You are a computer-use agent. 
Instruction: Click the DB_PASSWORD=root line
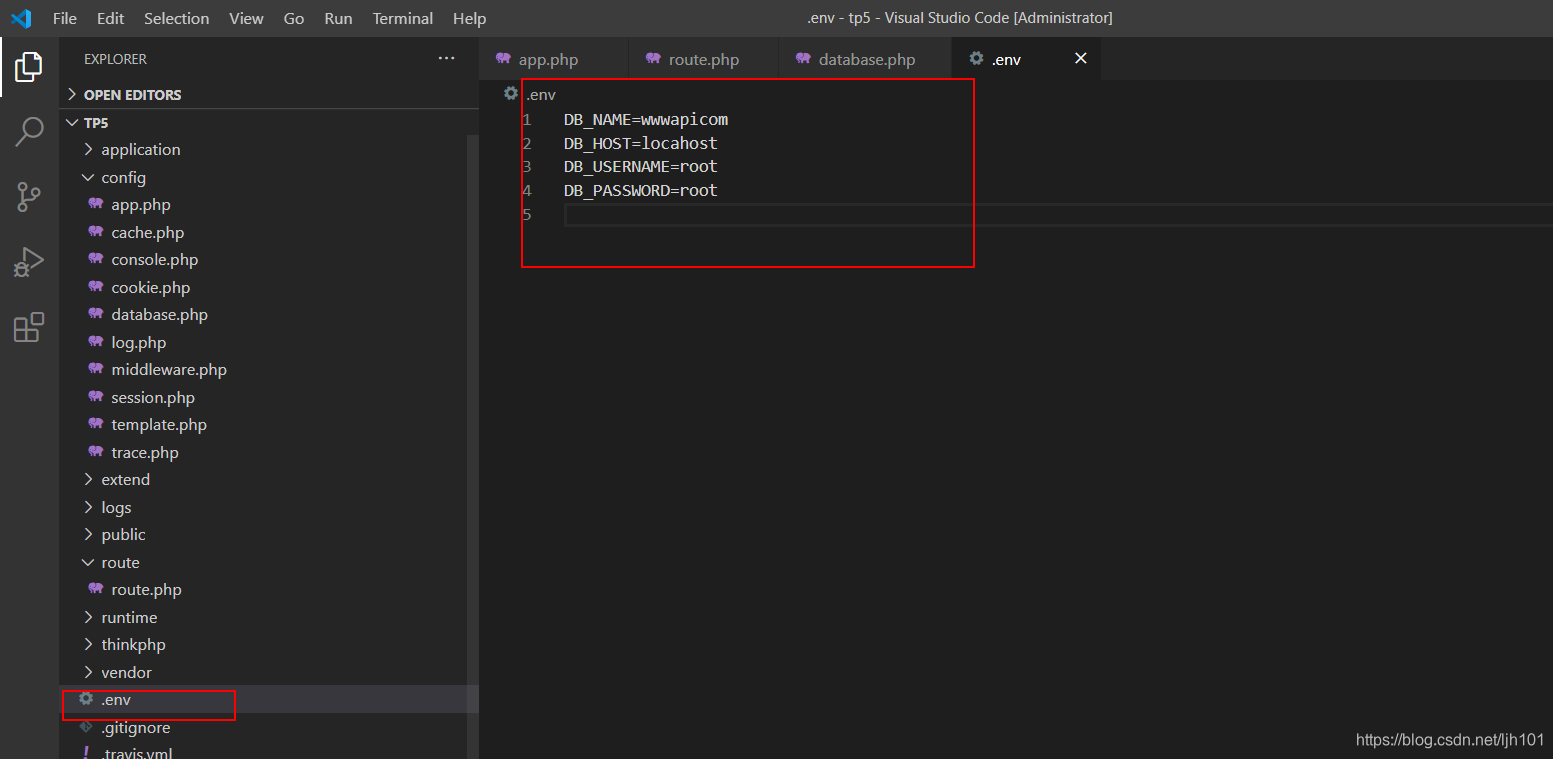pos(641,190)
